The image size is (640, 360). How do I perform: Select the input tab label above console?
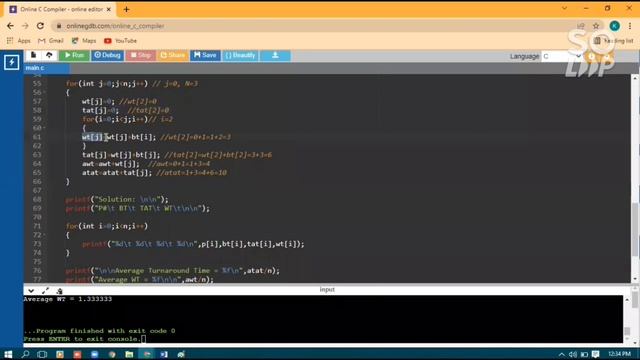pyautogui.click(x=327, y=289)
